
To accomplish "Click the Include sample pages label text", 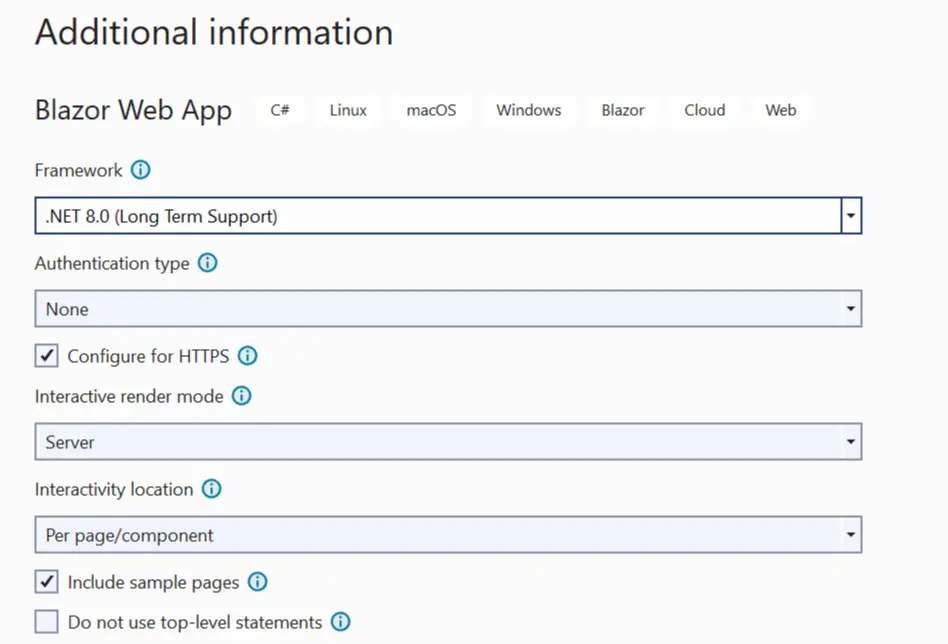I will pyautogui.click(x=154, y=582).
